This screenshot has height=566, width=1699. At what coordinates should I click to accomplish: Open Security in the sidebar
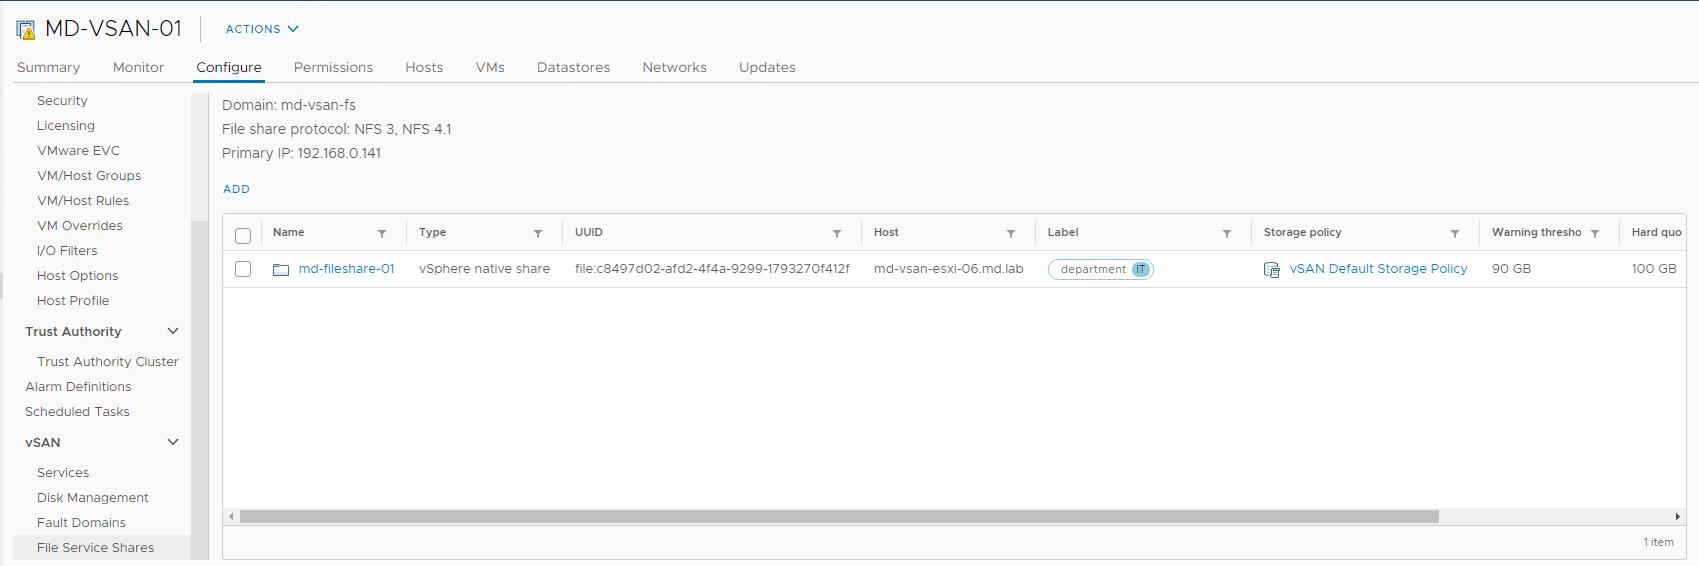(62, 101)
